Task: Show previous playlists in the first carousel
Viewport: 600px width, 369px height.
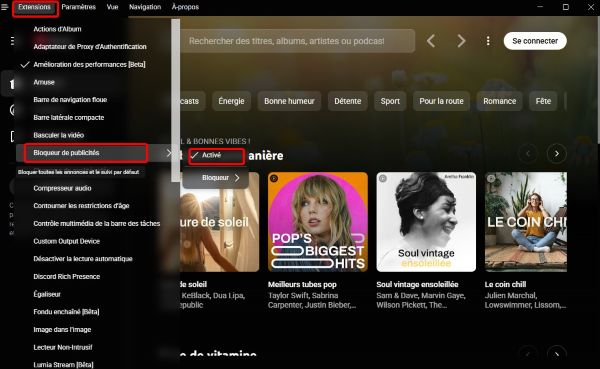Action: pyautogui.click(x=528, y=154)
